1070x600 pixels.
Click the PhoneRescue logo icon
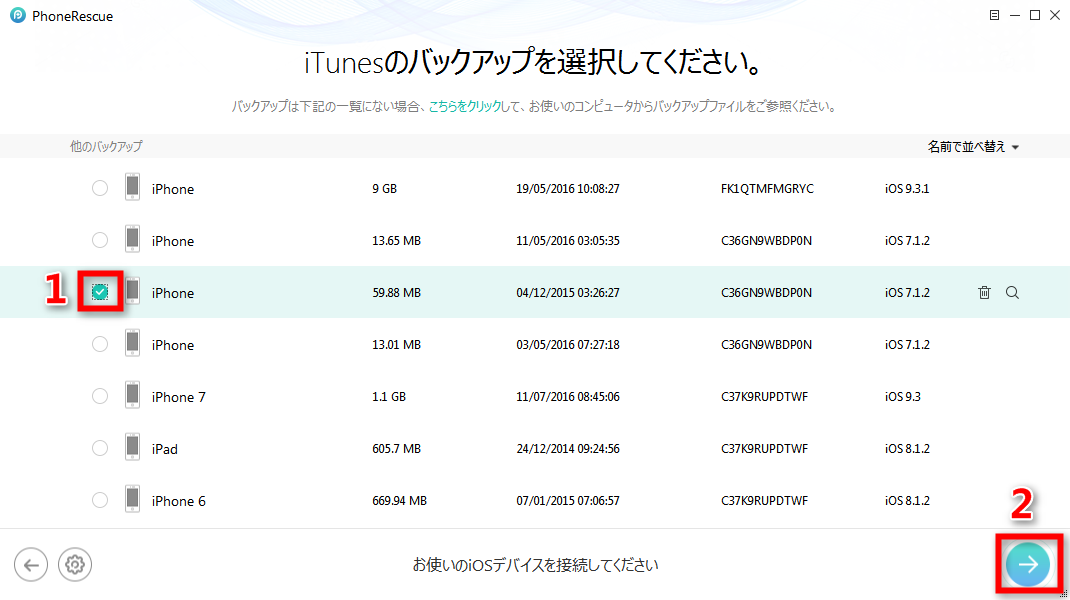[x=18, y=15]
